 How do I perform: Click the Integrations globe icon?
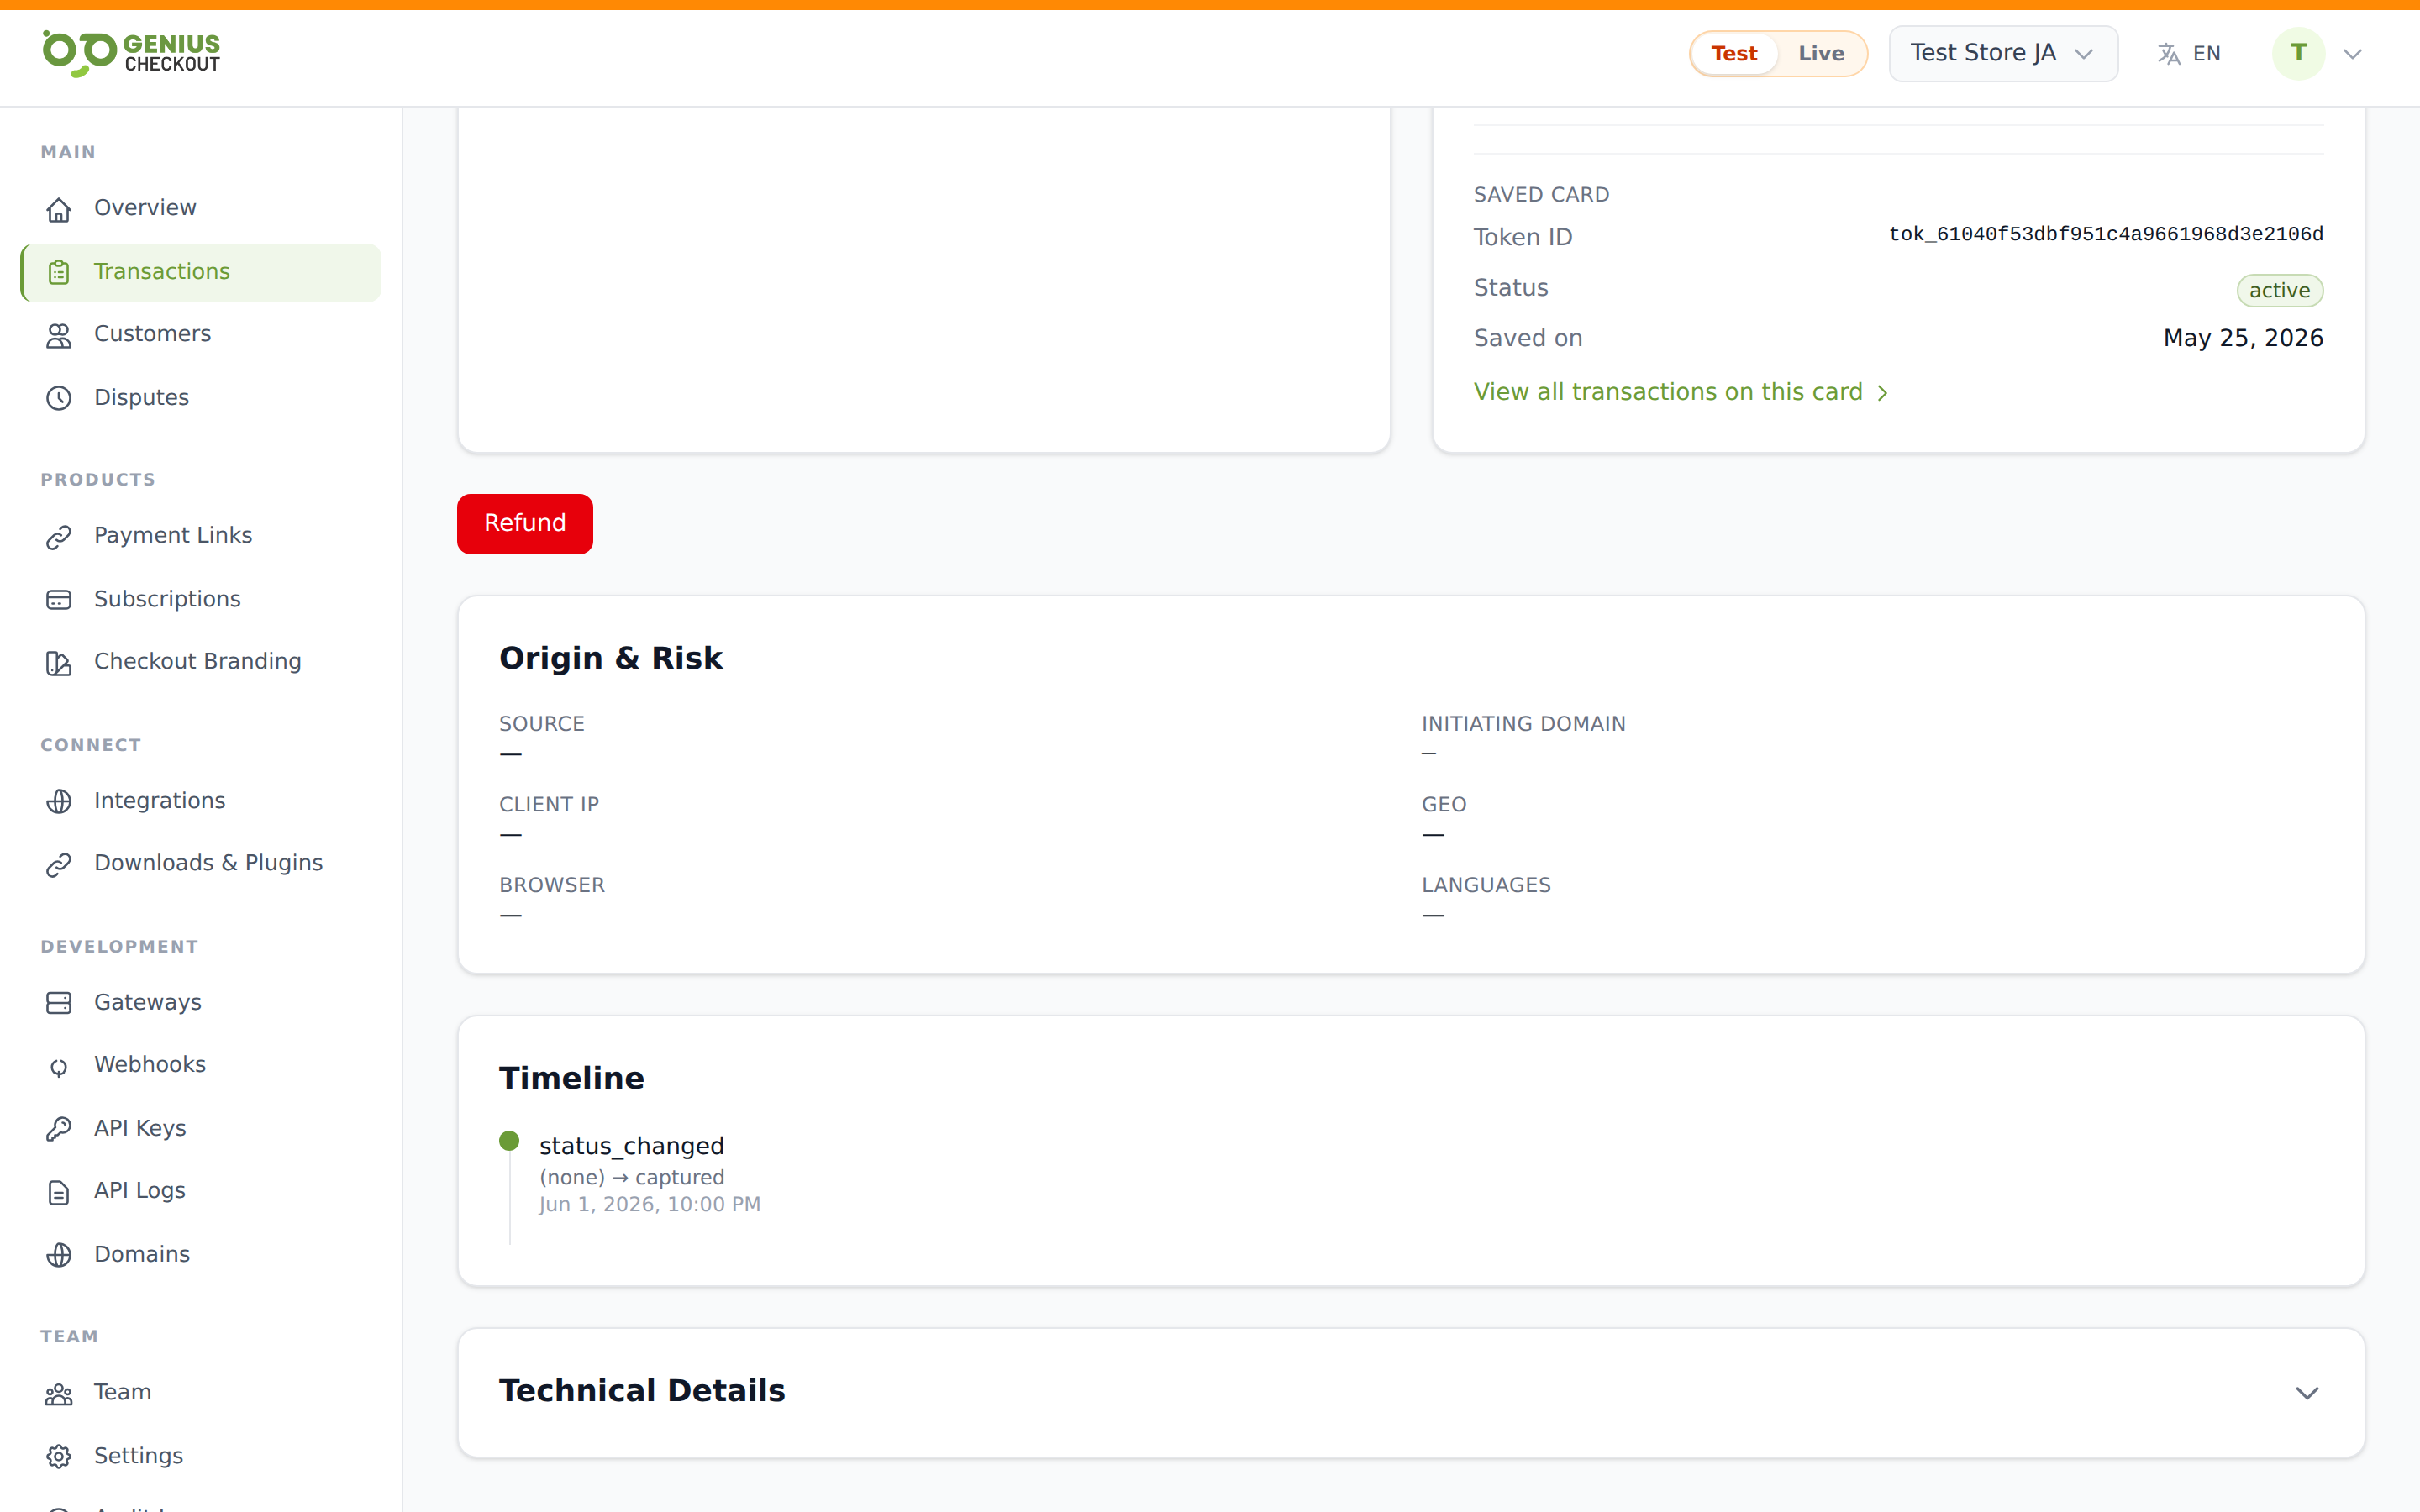[59, 802]
